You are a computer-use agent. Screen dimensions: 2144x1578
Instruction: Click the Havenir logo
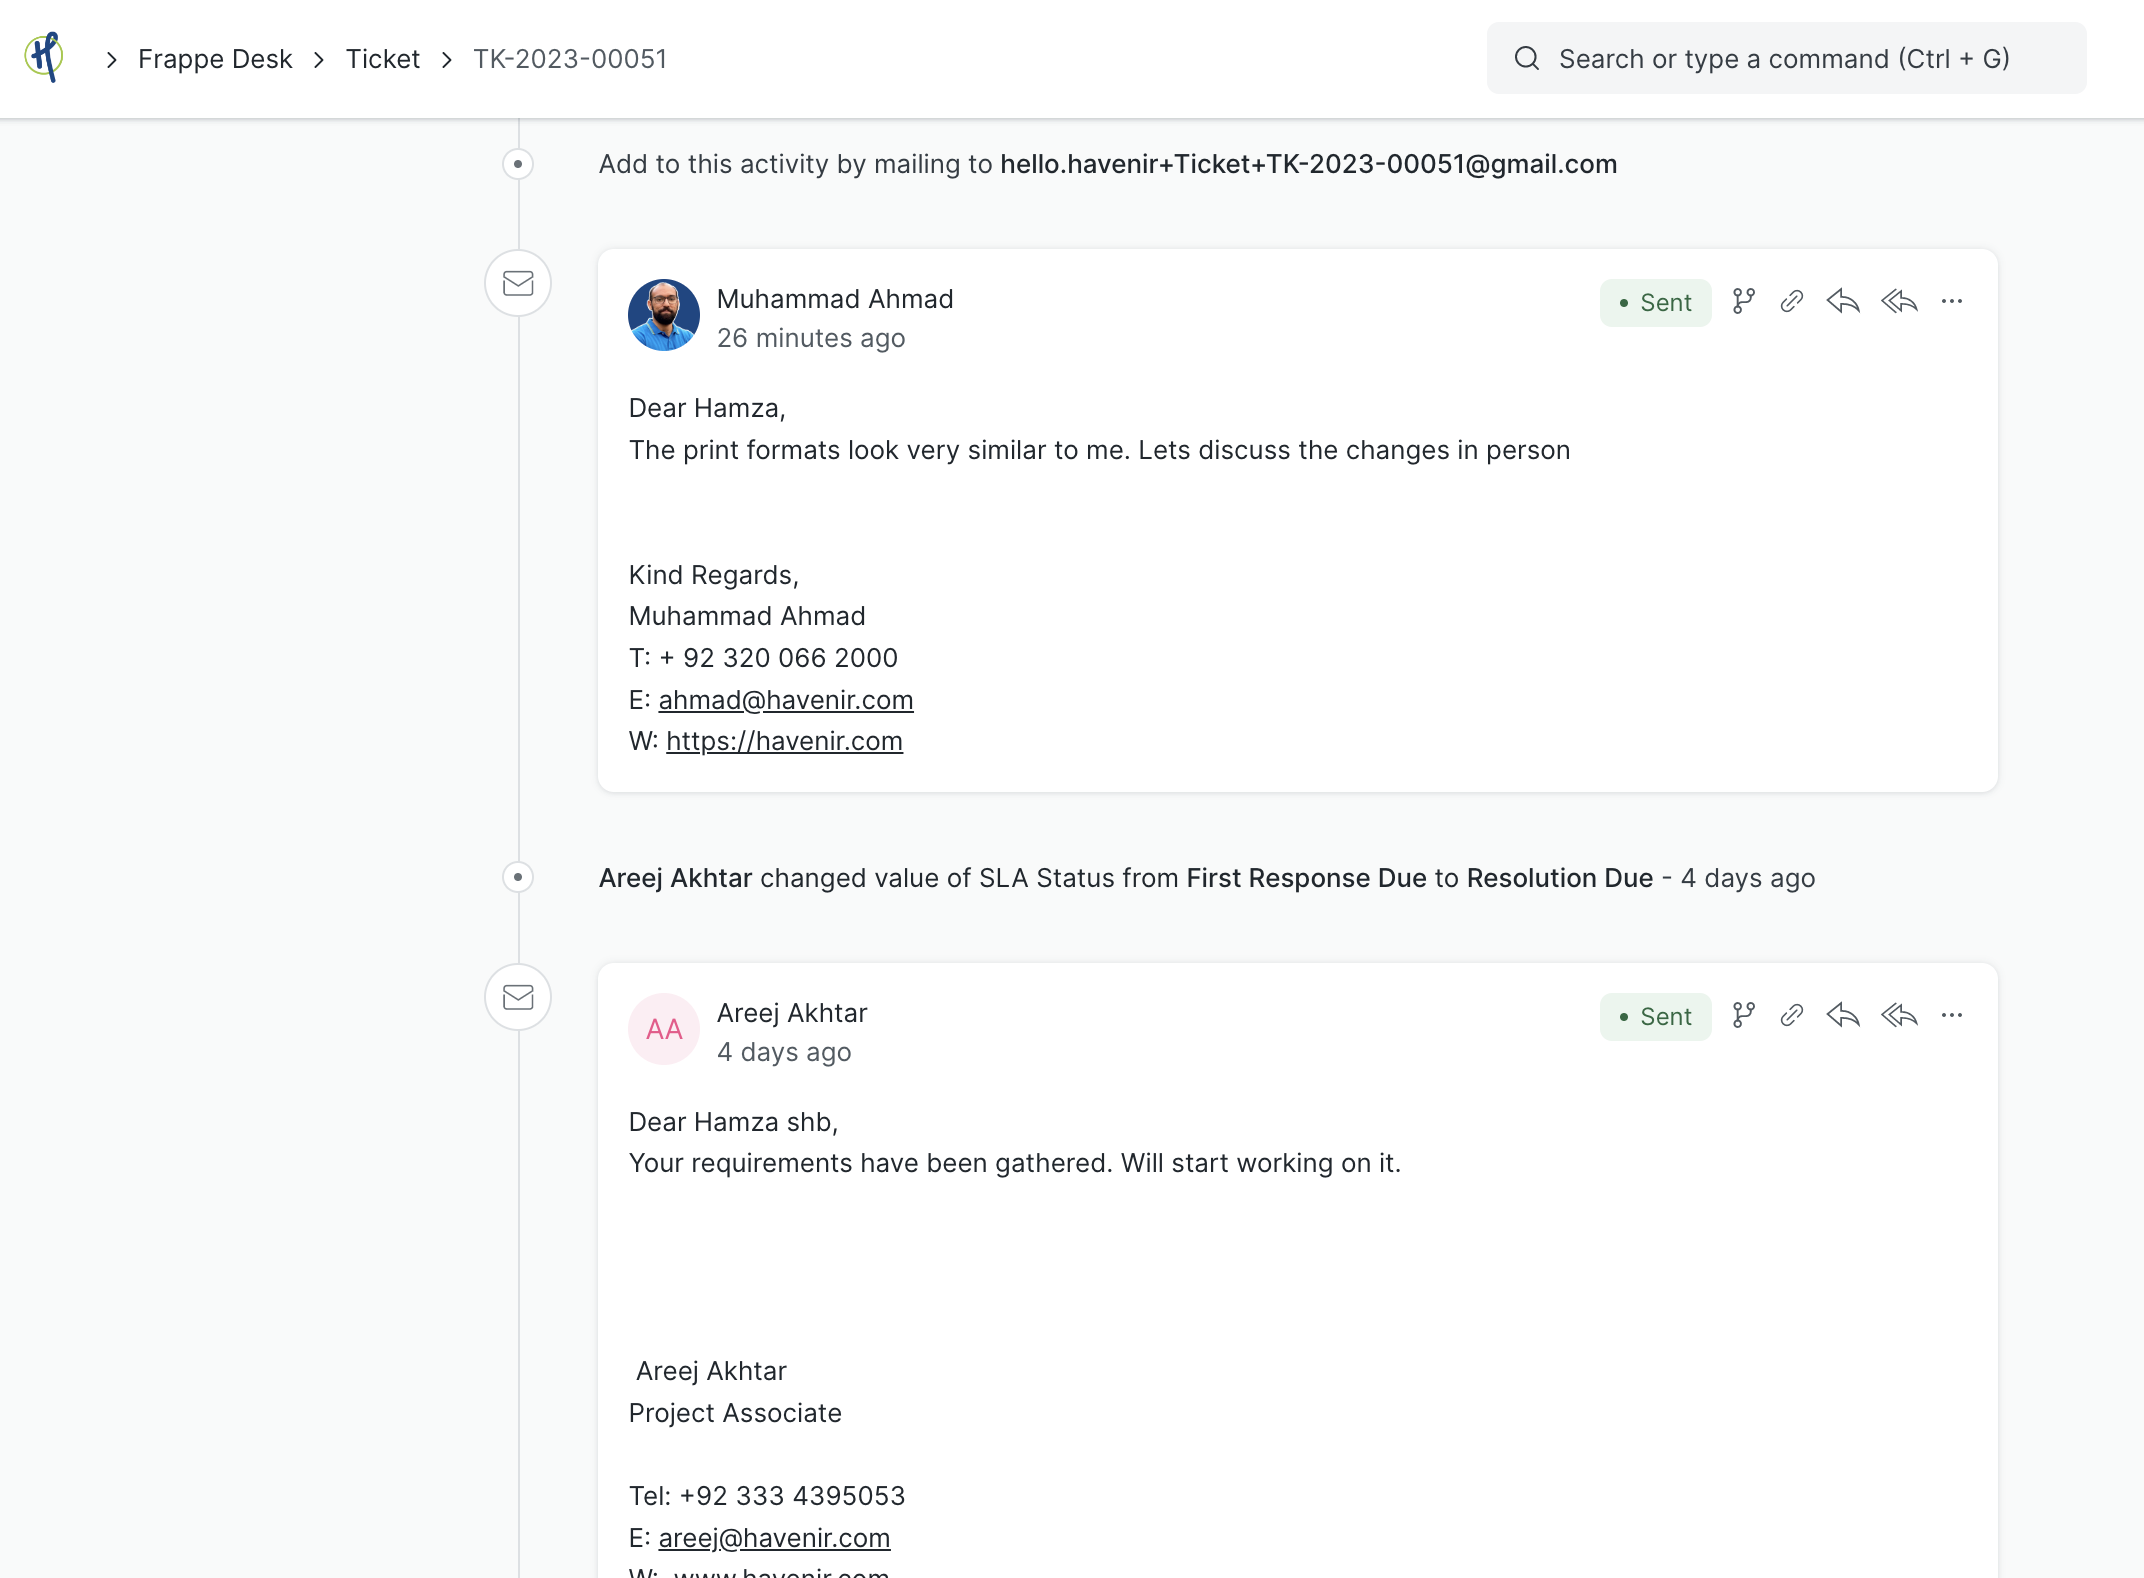click(x=44, y=57)
